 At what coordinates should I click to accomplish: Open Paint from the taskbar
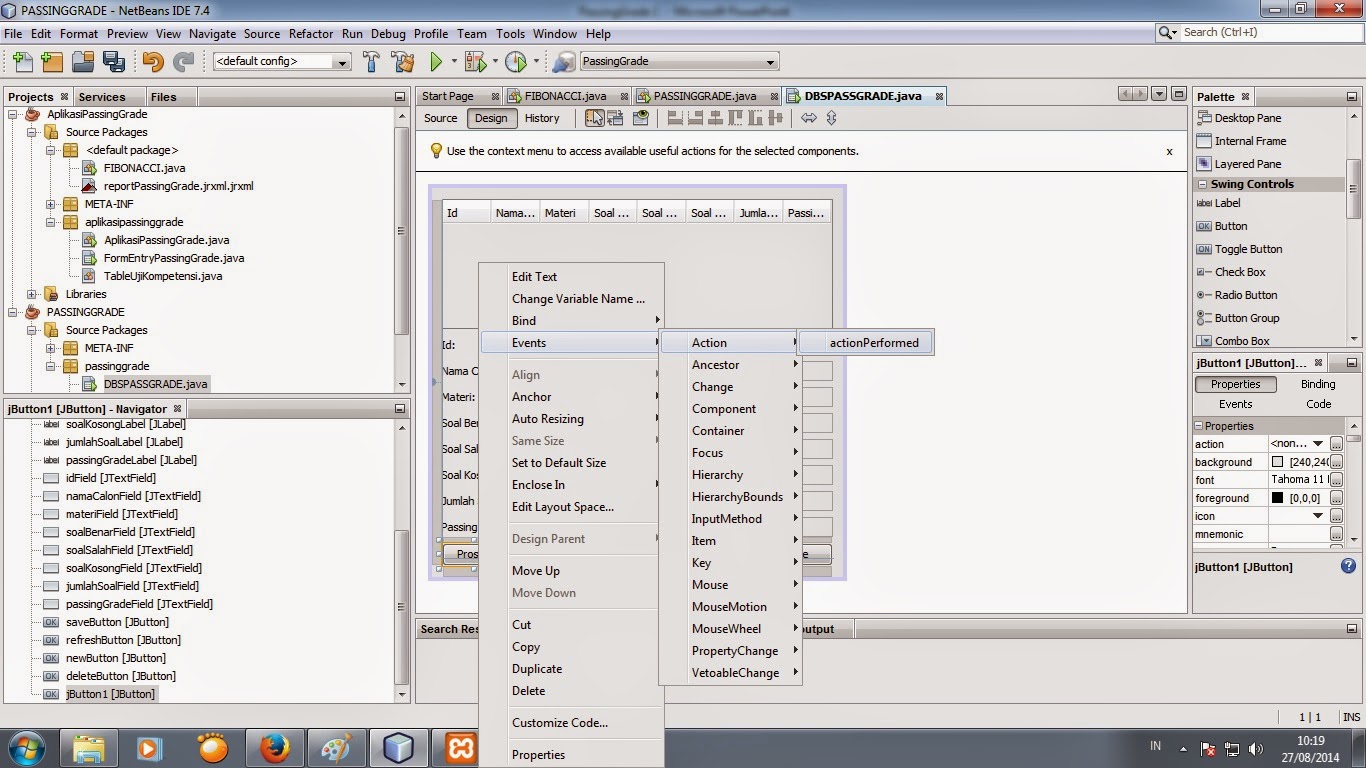(x=336, y=747)
